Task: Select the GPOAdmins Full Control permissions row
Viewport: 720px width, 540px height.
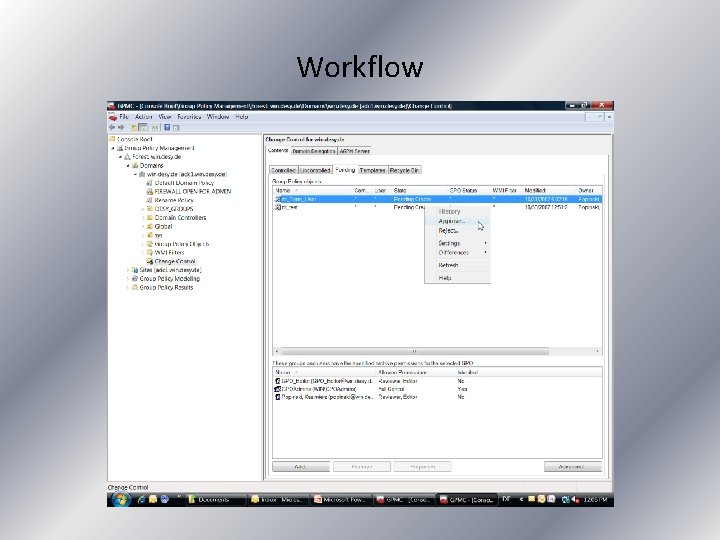Action: (x=437, y=389)
